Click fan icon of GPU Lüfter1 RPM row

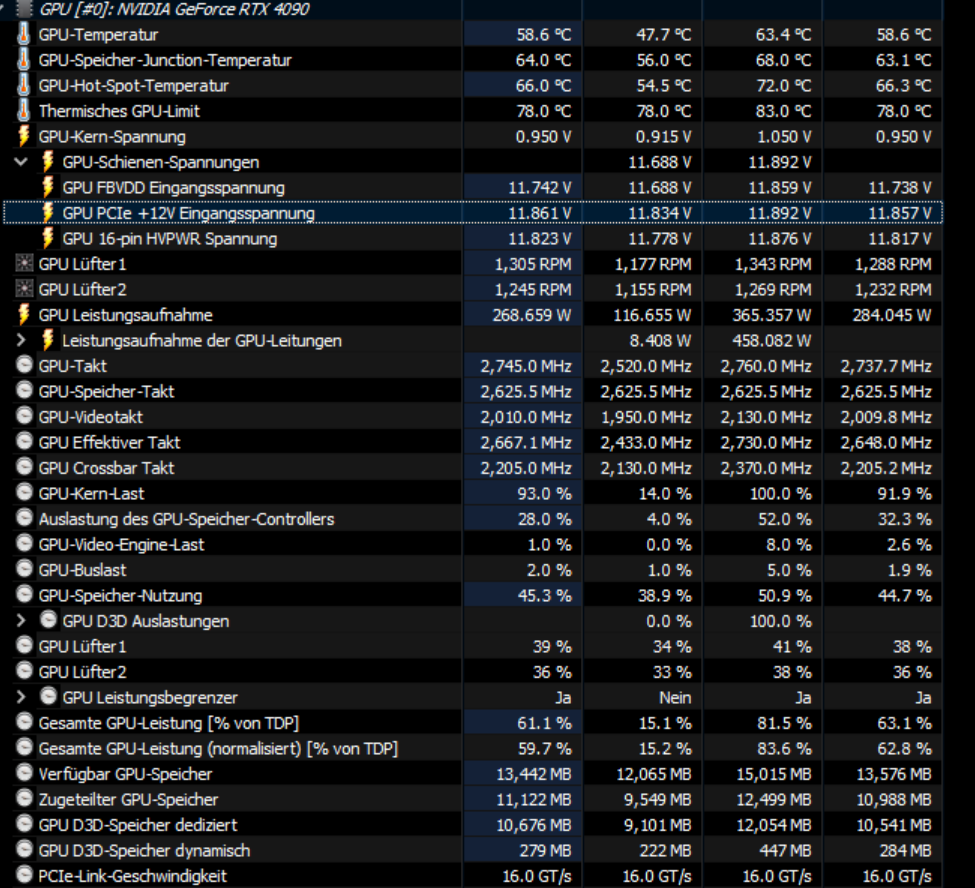[x=24, y=264]
